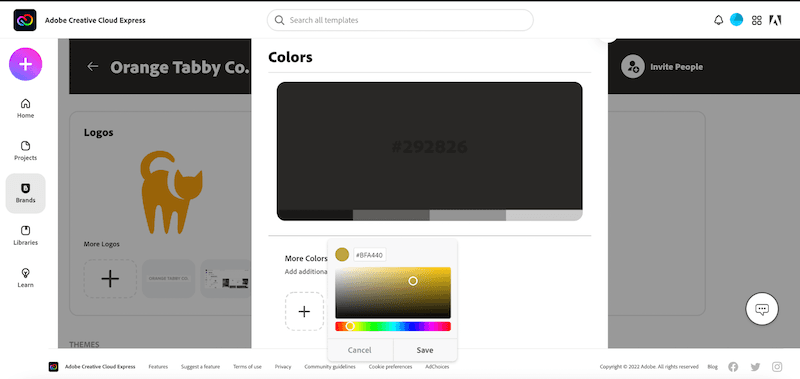Open the chat support bubble
Image resolution: width=800 pixels, height=379 pixels.
[x=762, y=309]
